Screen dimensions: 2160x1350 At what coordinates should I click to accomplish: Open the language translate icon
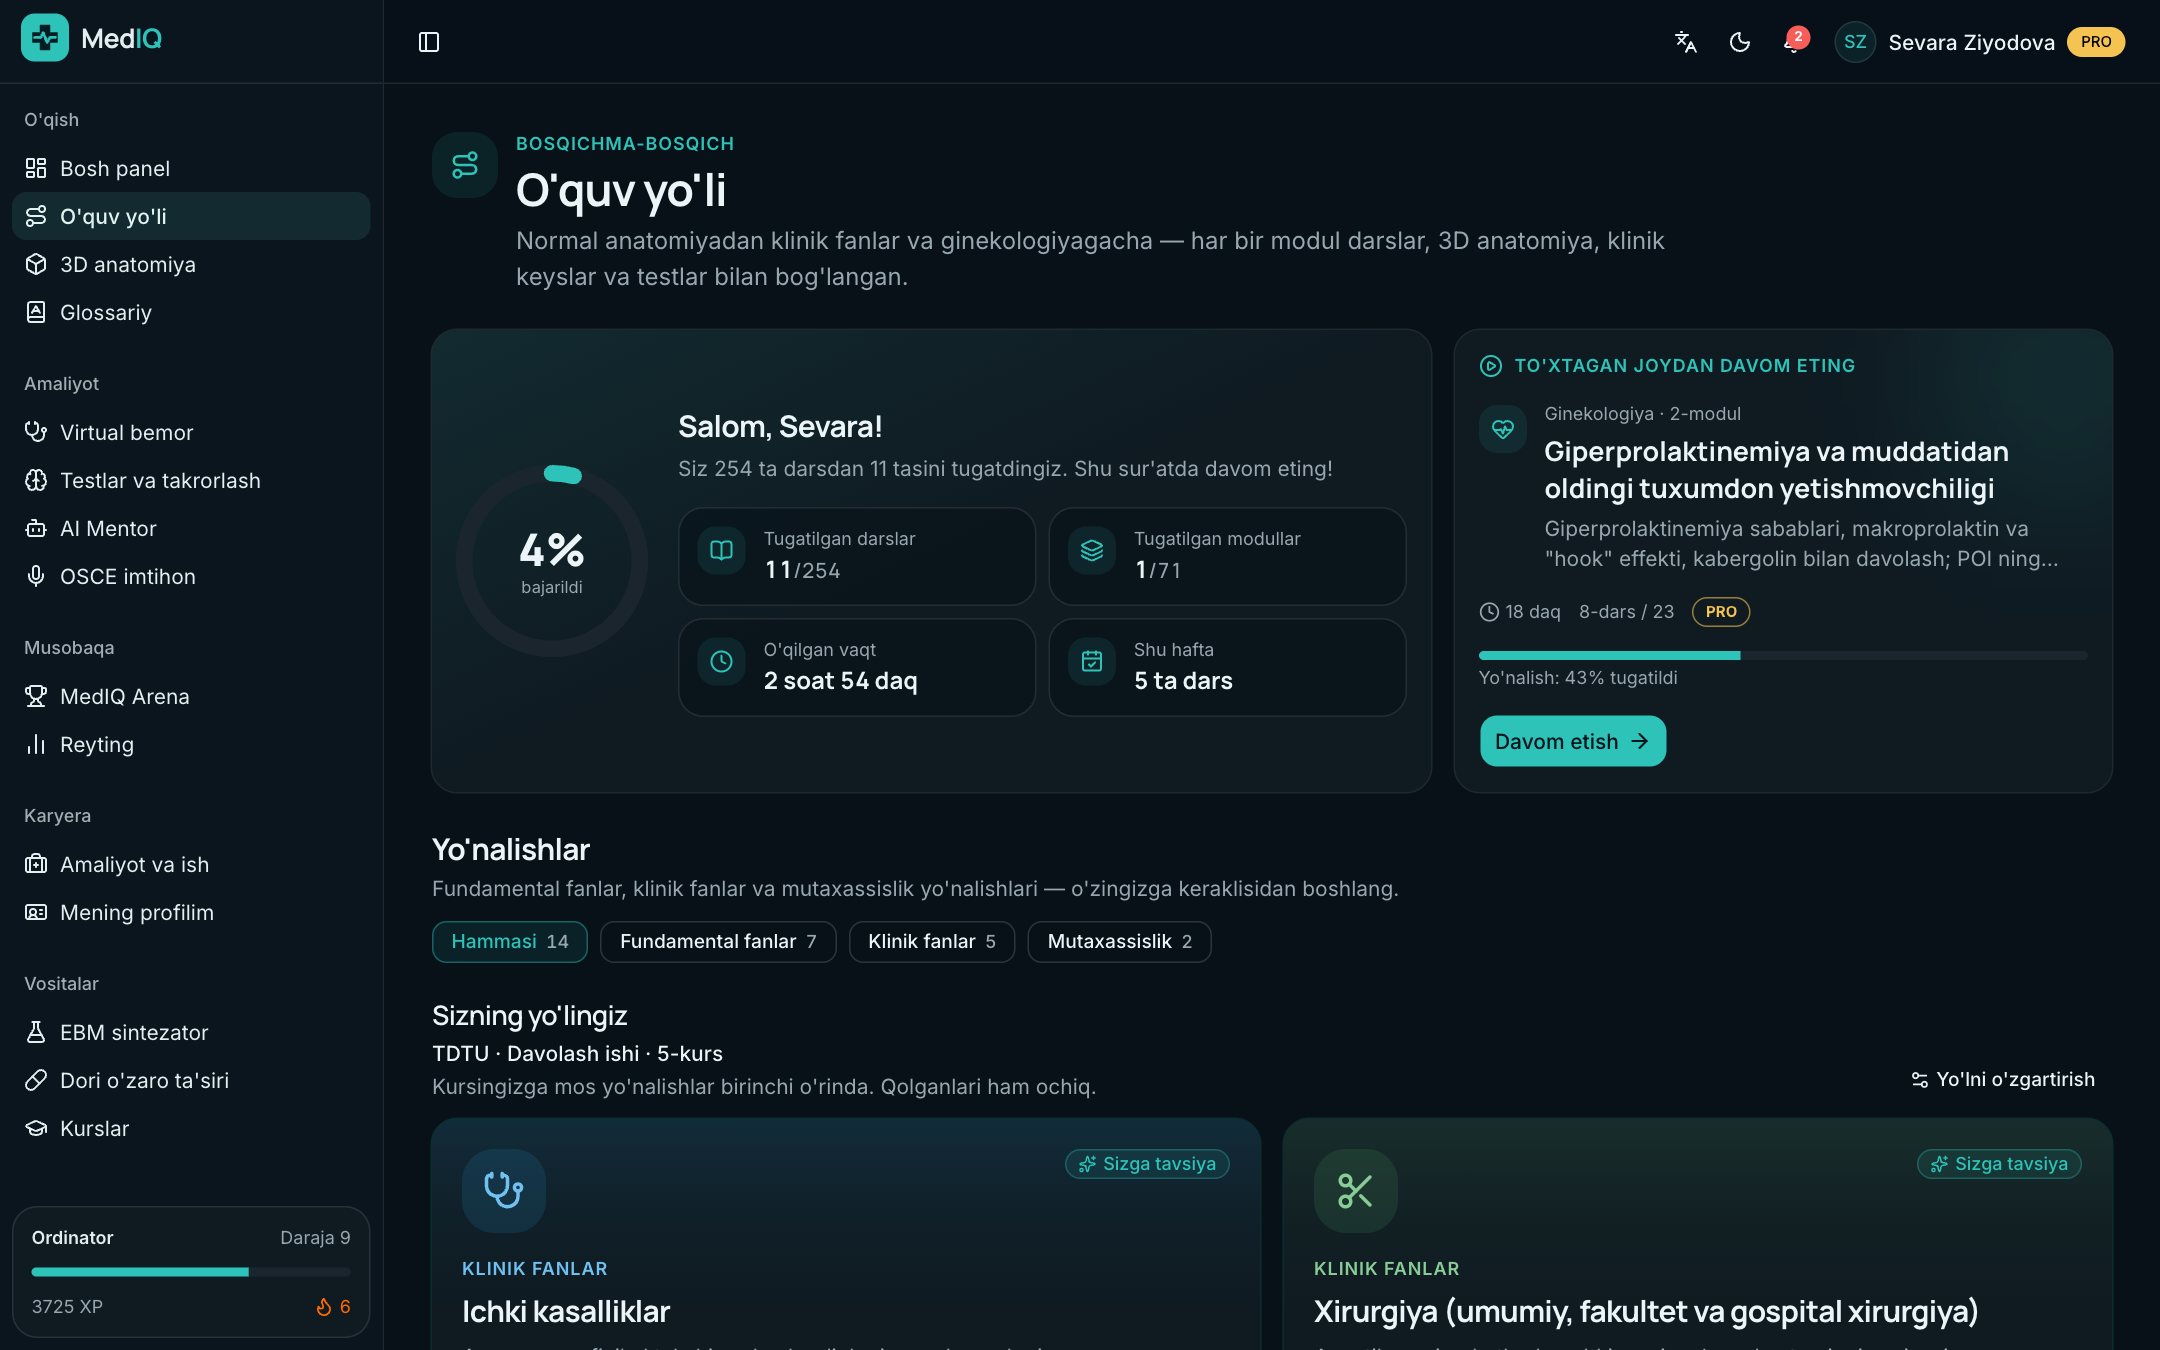point(1686,42)
